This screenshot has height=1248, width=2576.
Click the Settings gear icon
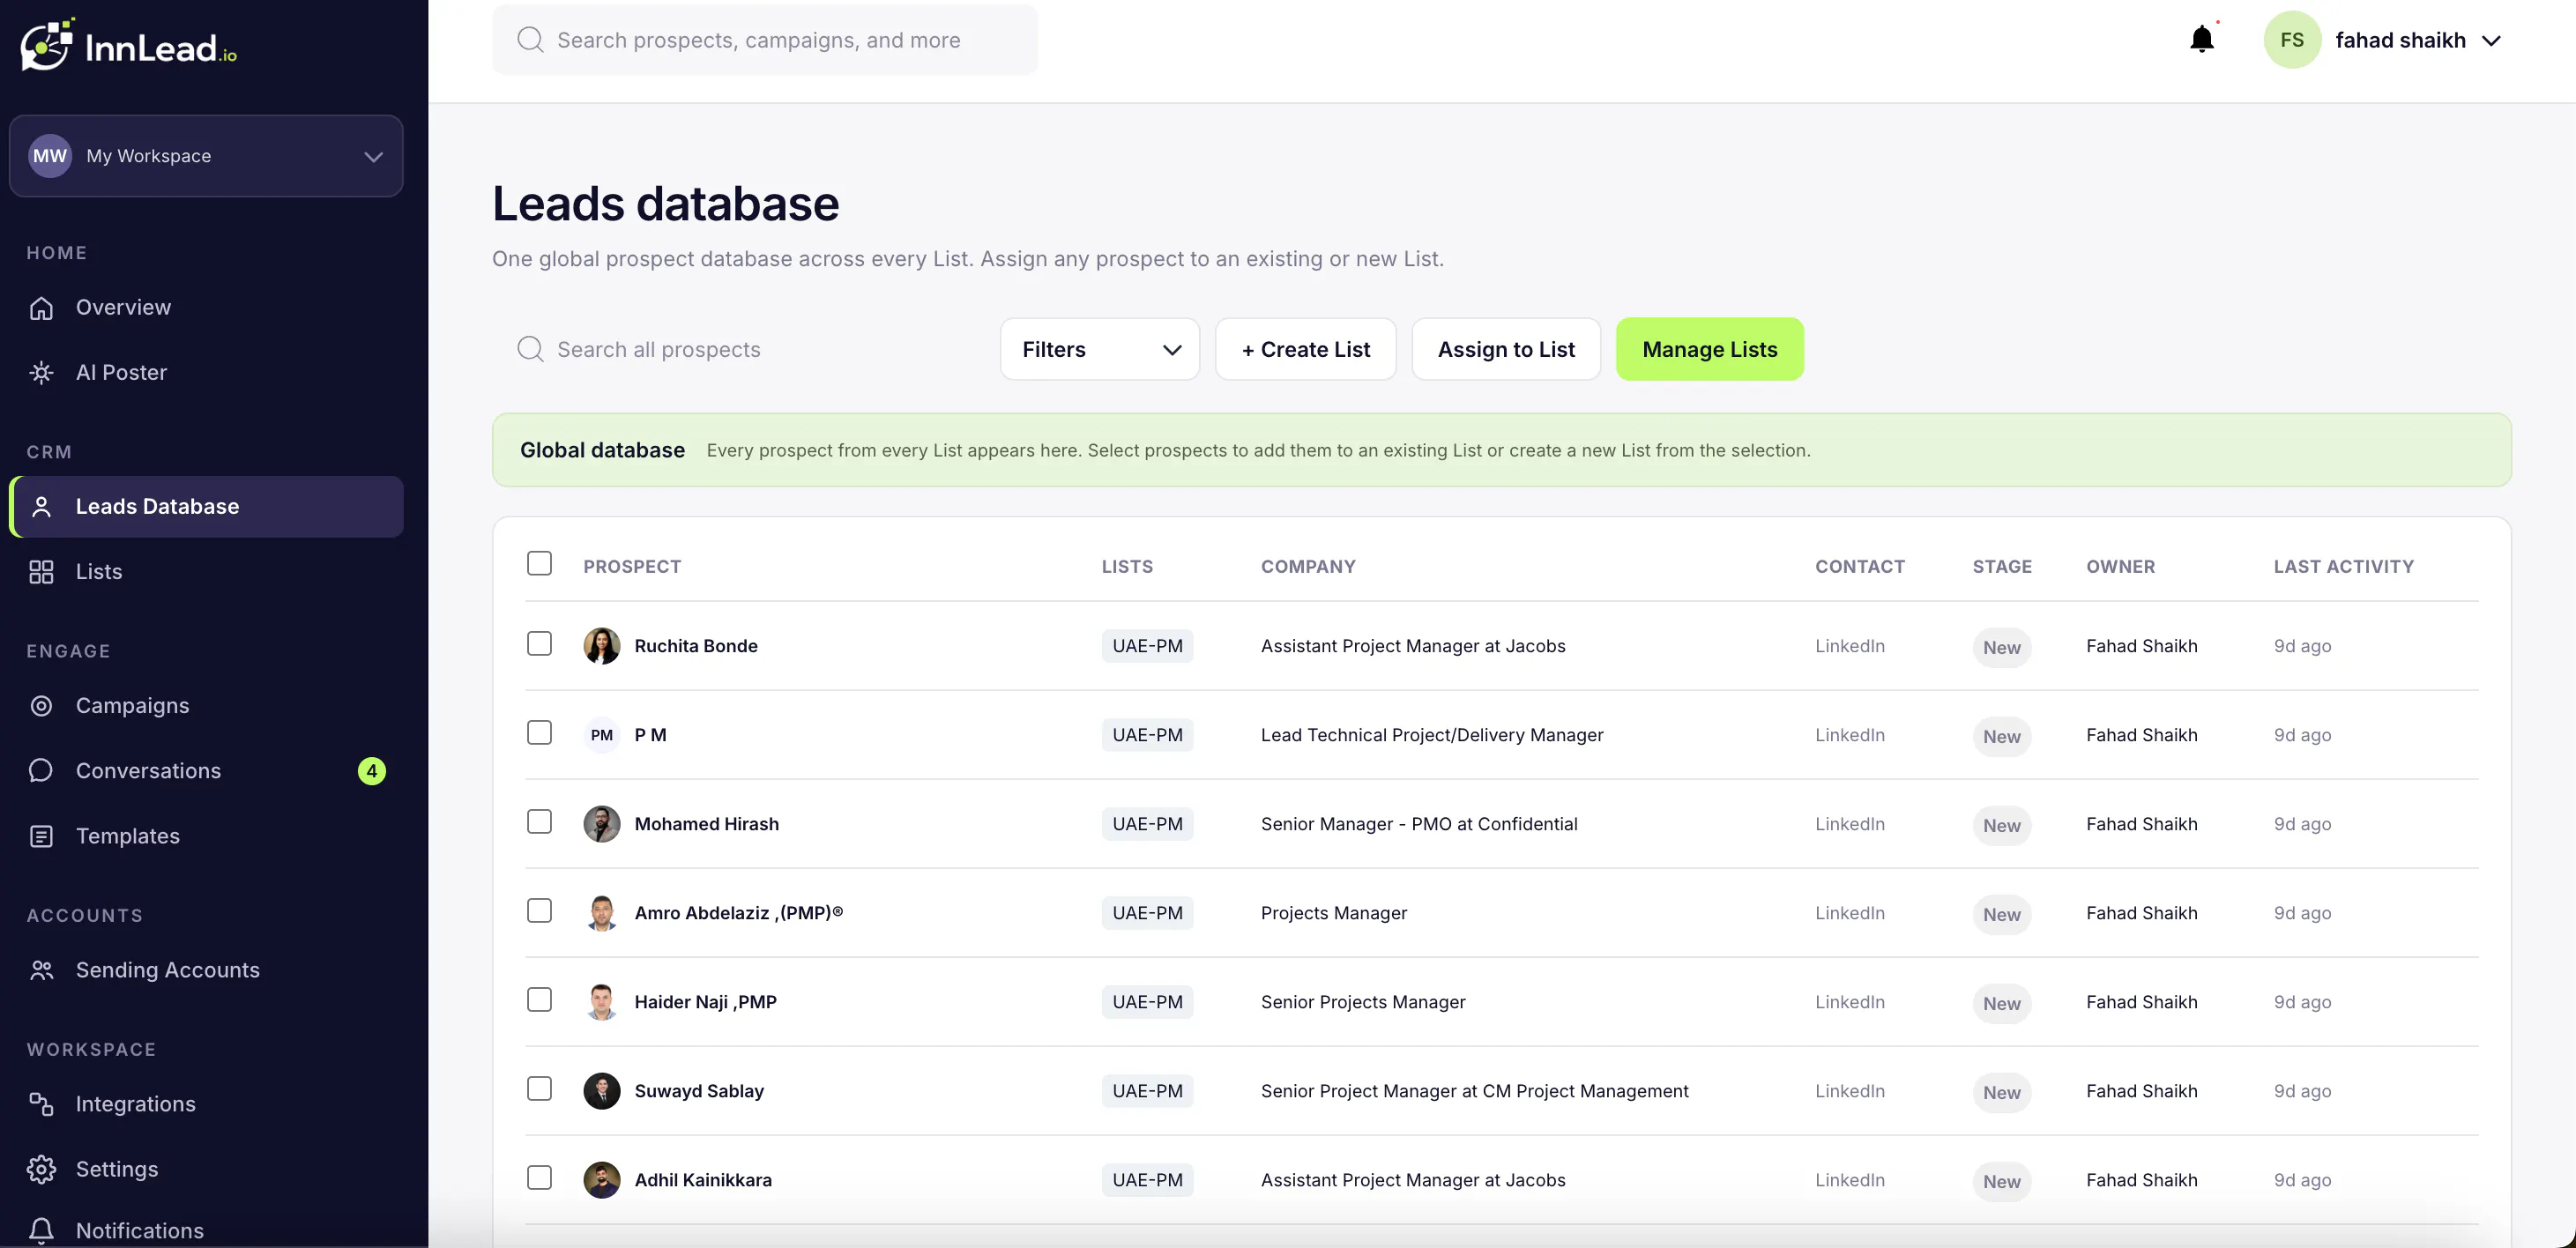(41, 1169)
